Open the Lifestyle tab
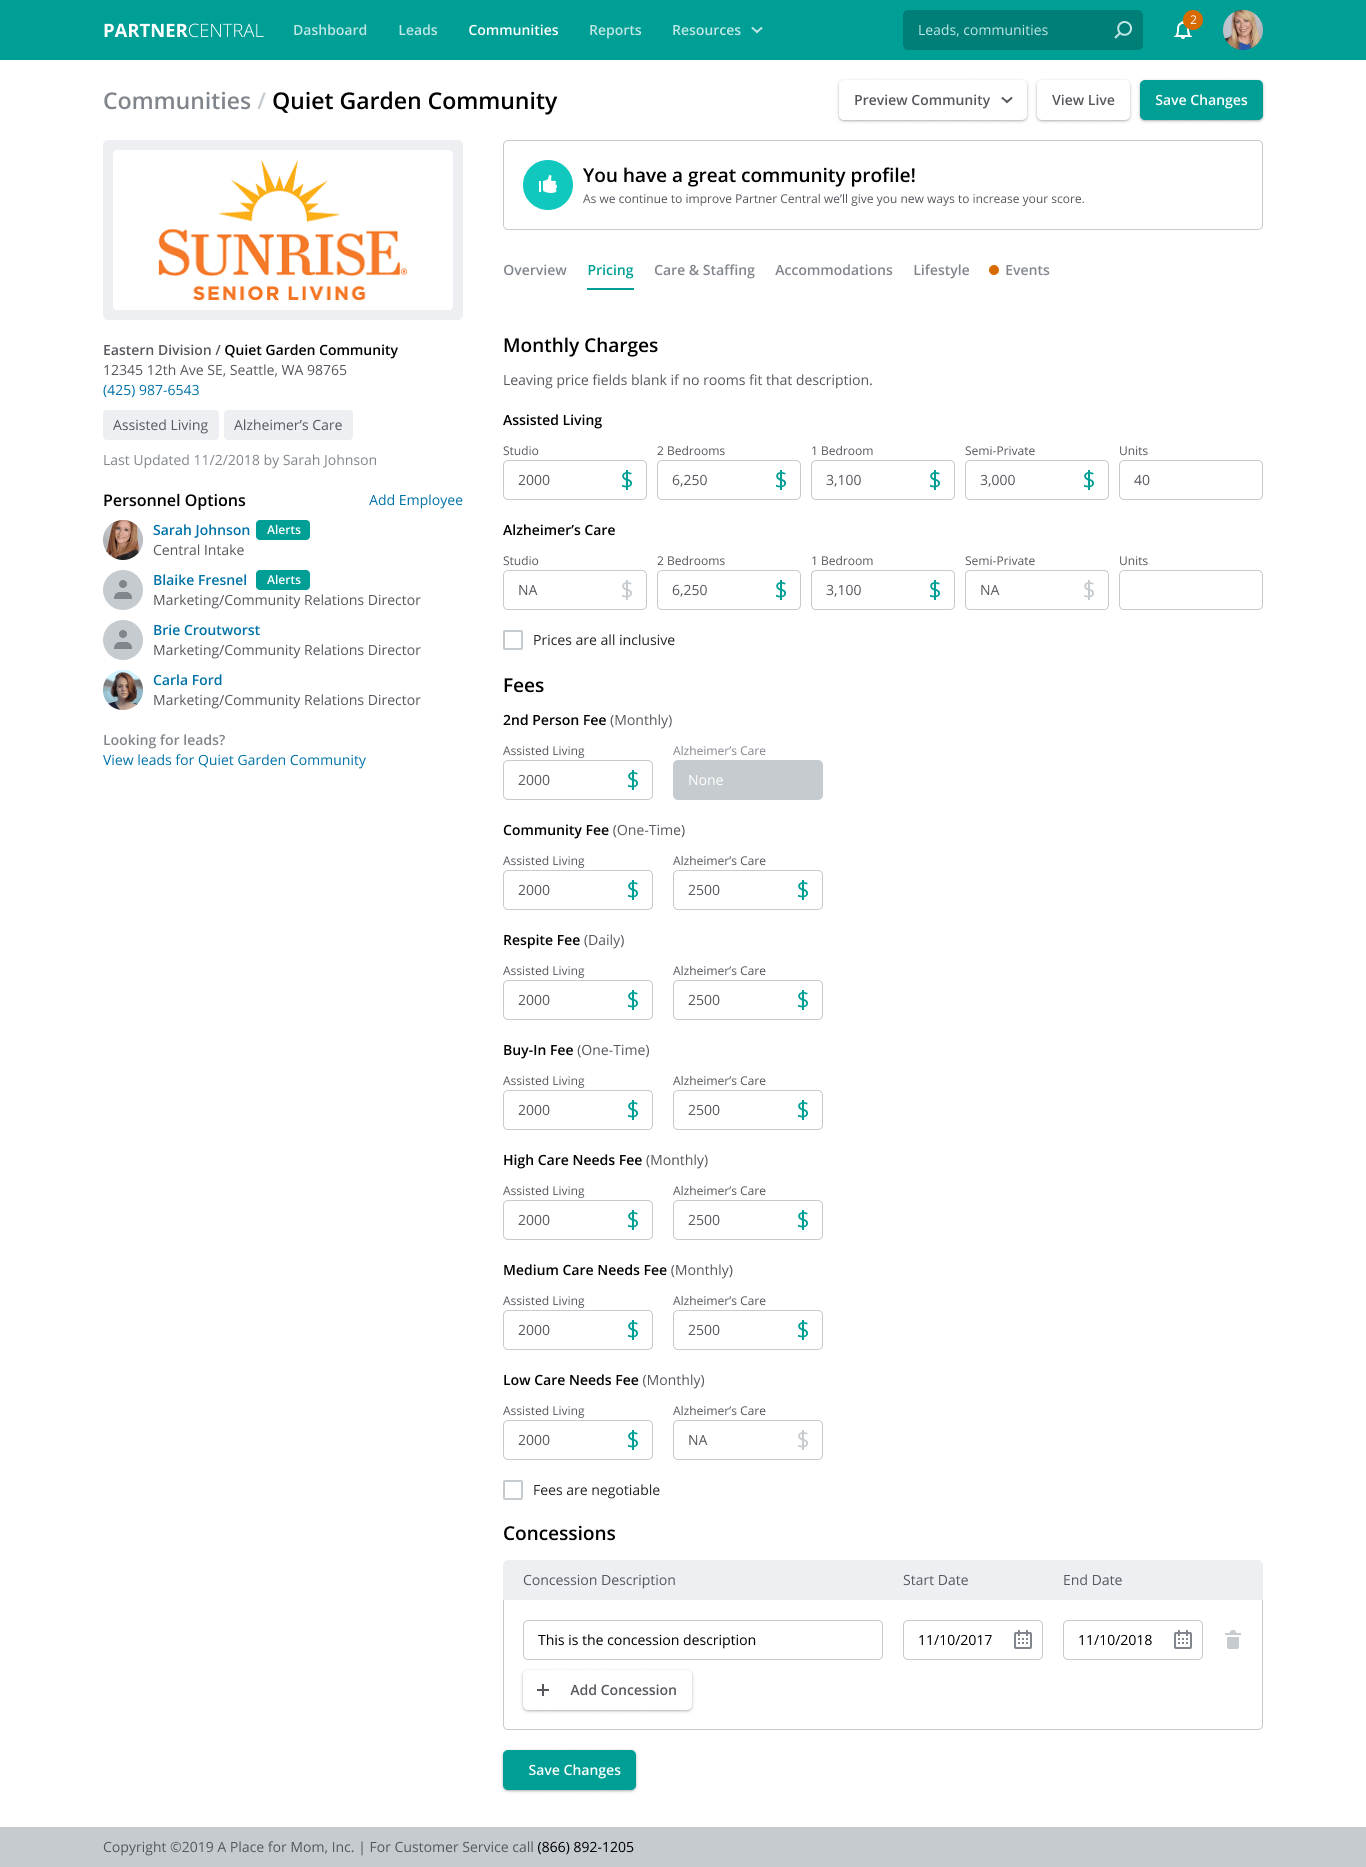Image resolution: width=1366 pixels, height=1867 pixels. click(x=941, y=270)
